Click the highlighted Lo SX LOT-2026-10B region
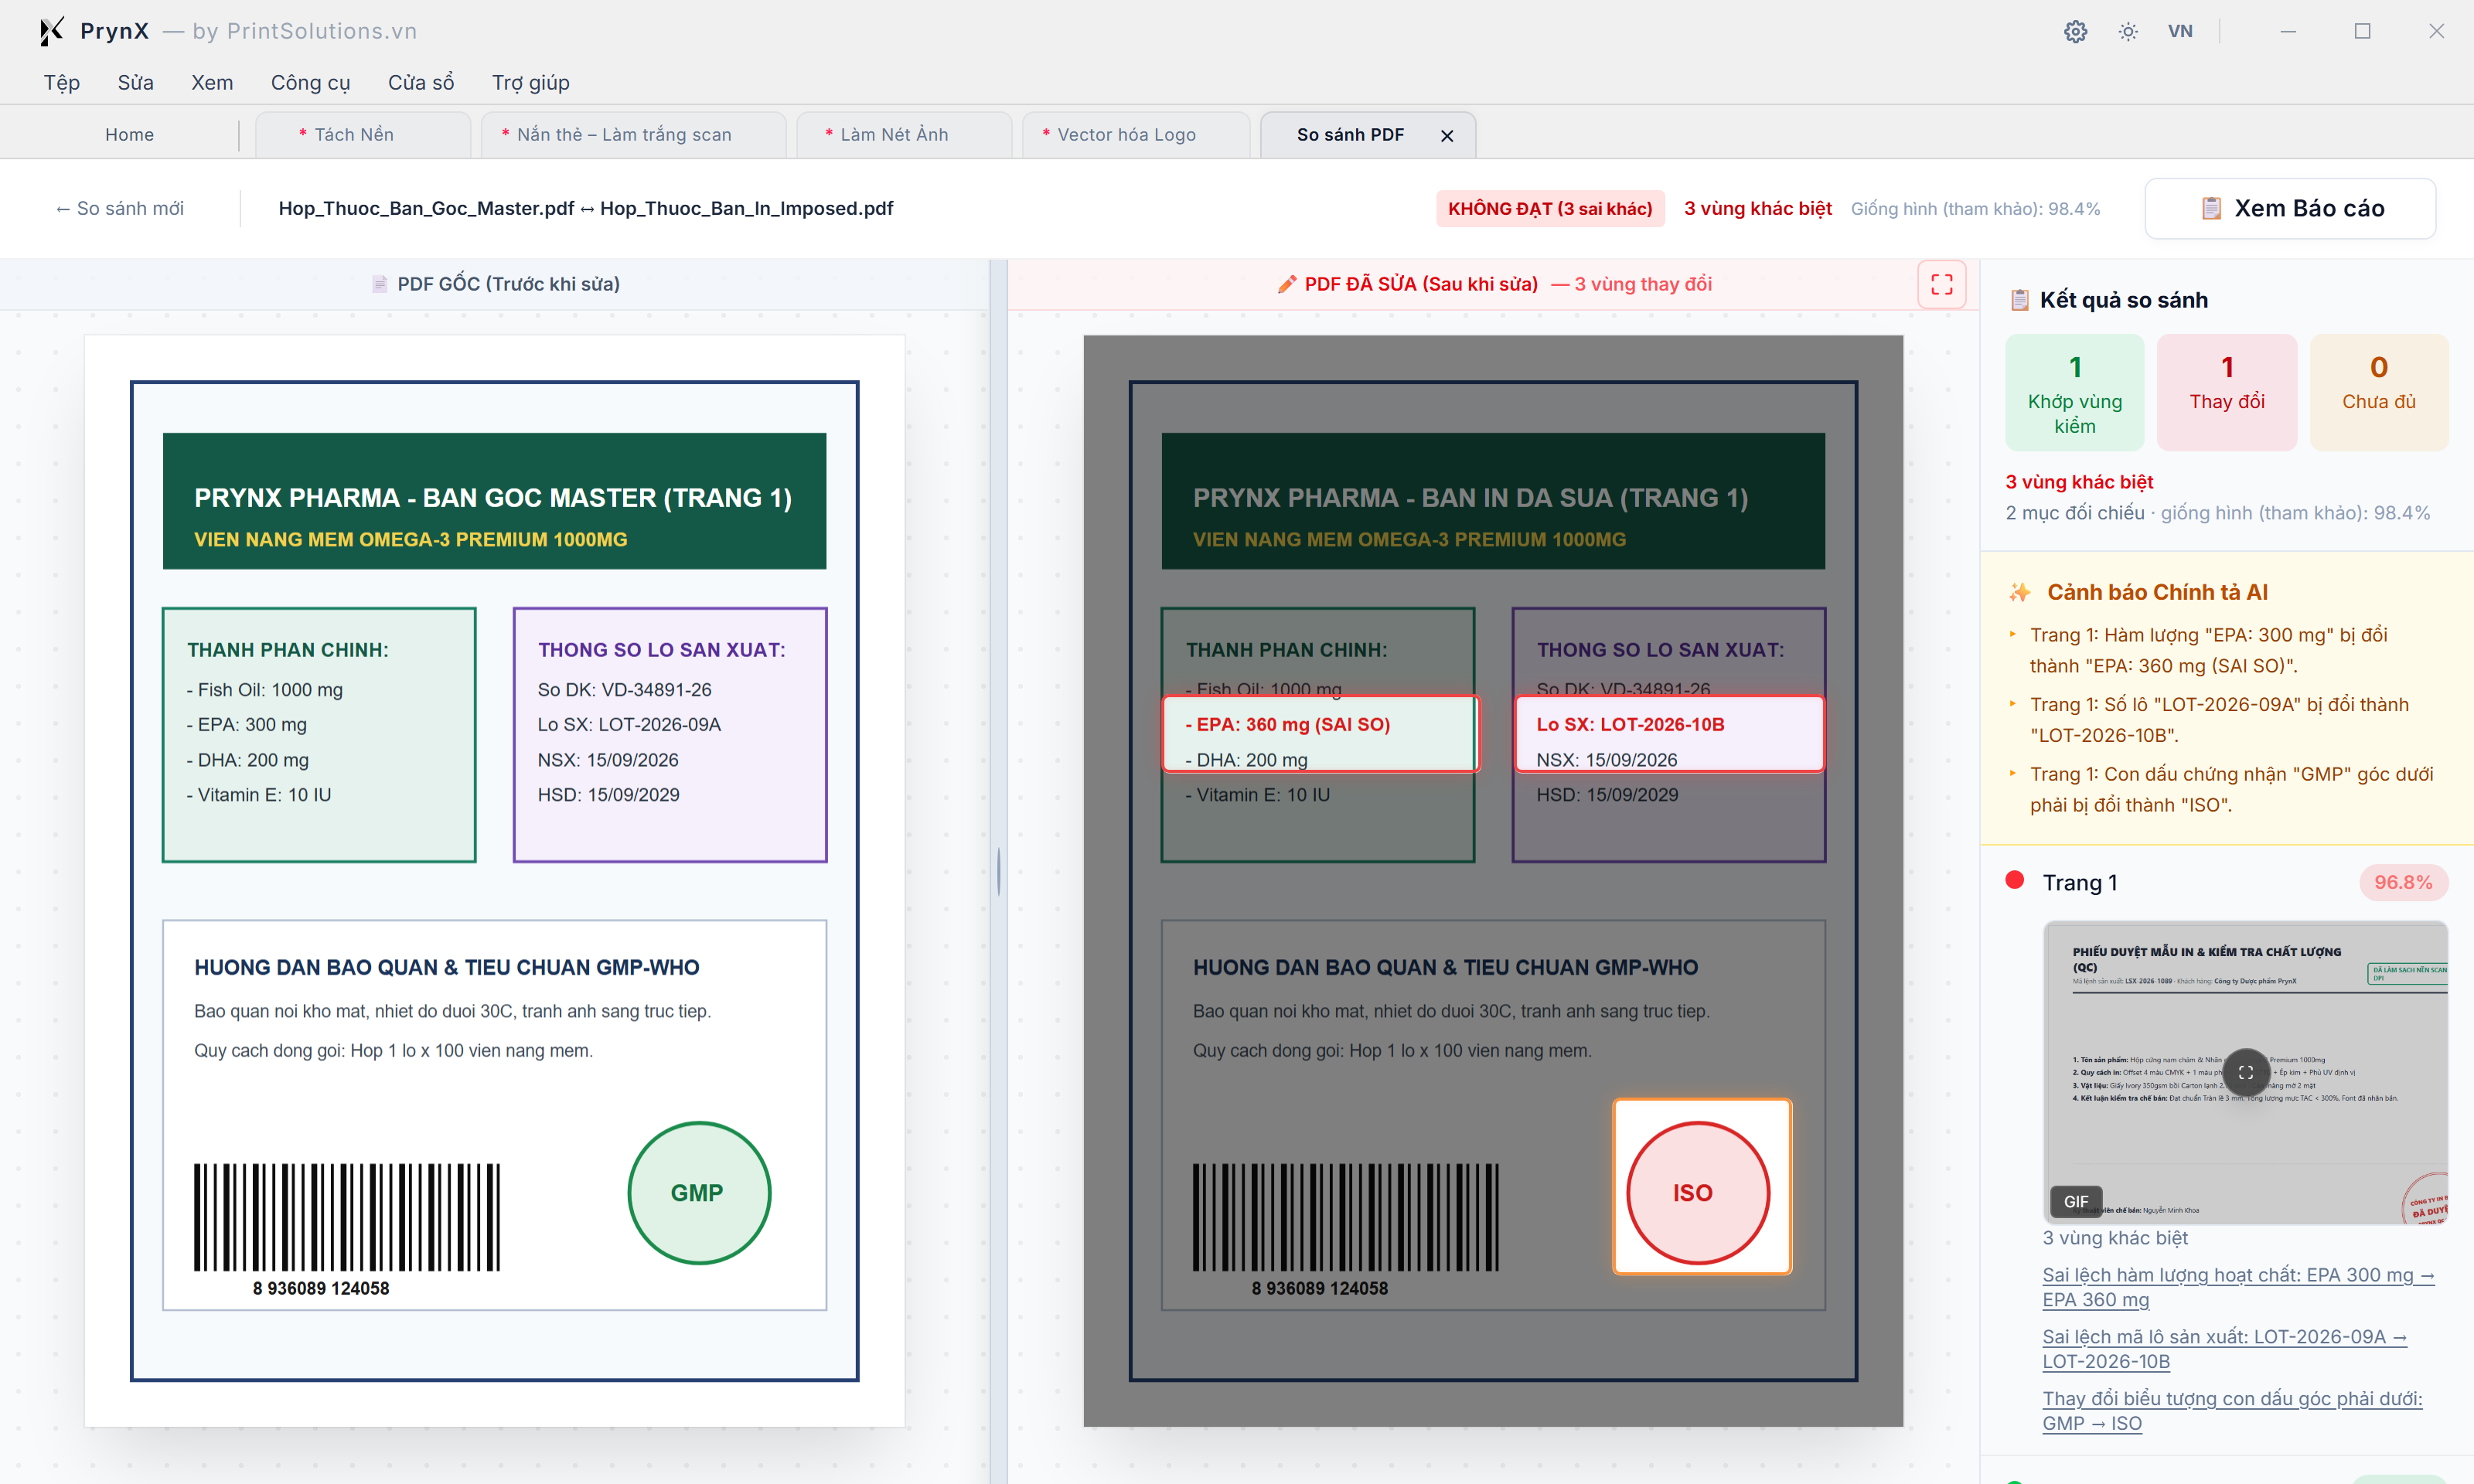Viewport: 2474px width, 1484px height. 1669,733
